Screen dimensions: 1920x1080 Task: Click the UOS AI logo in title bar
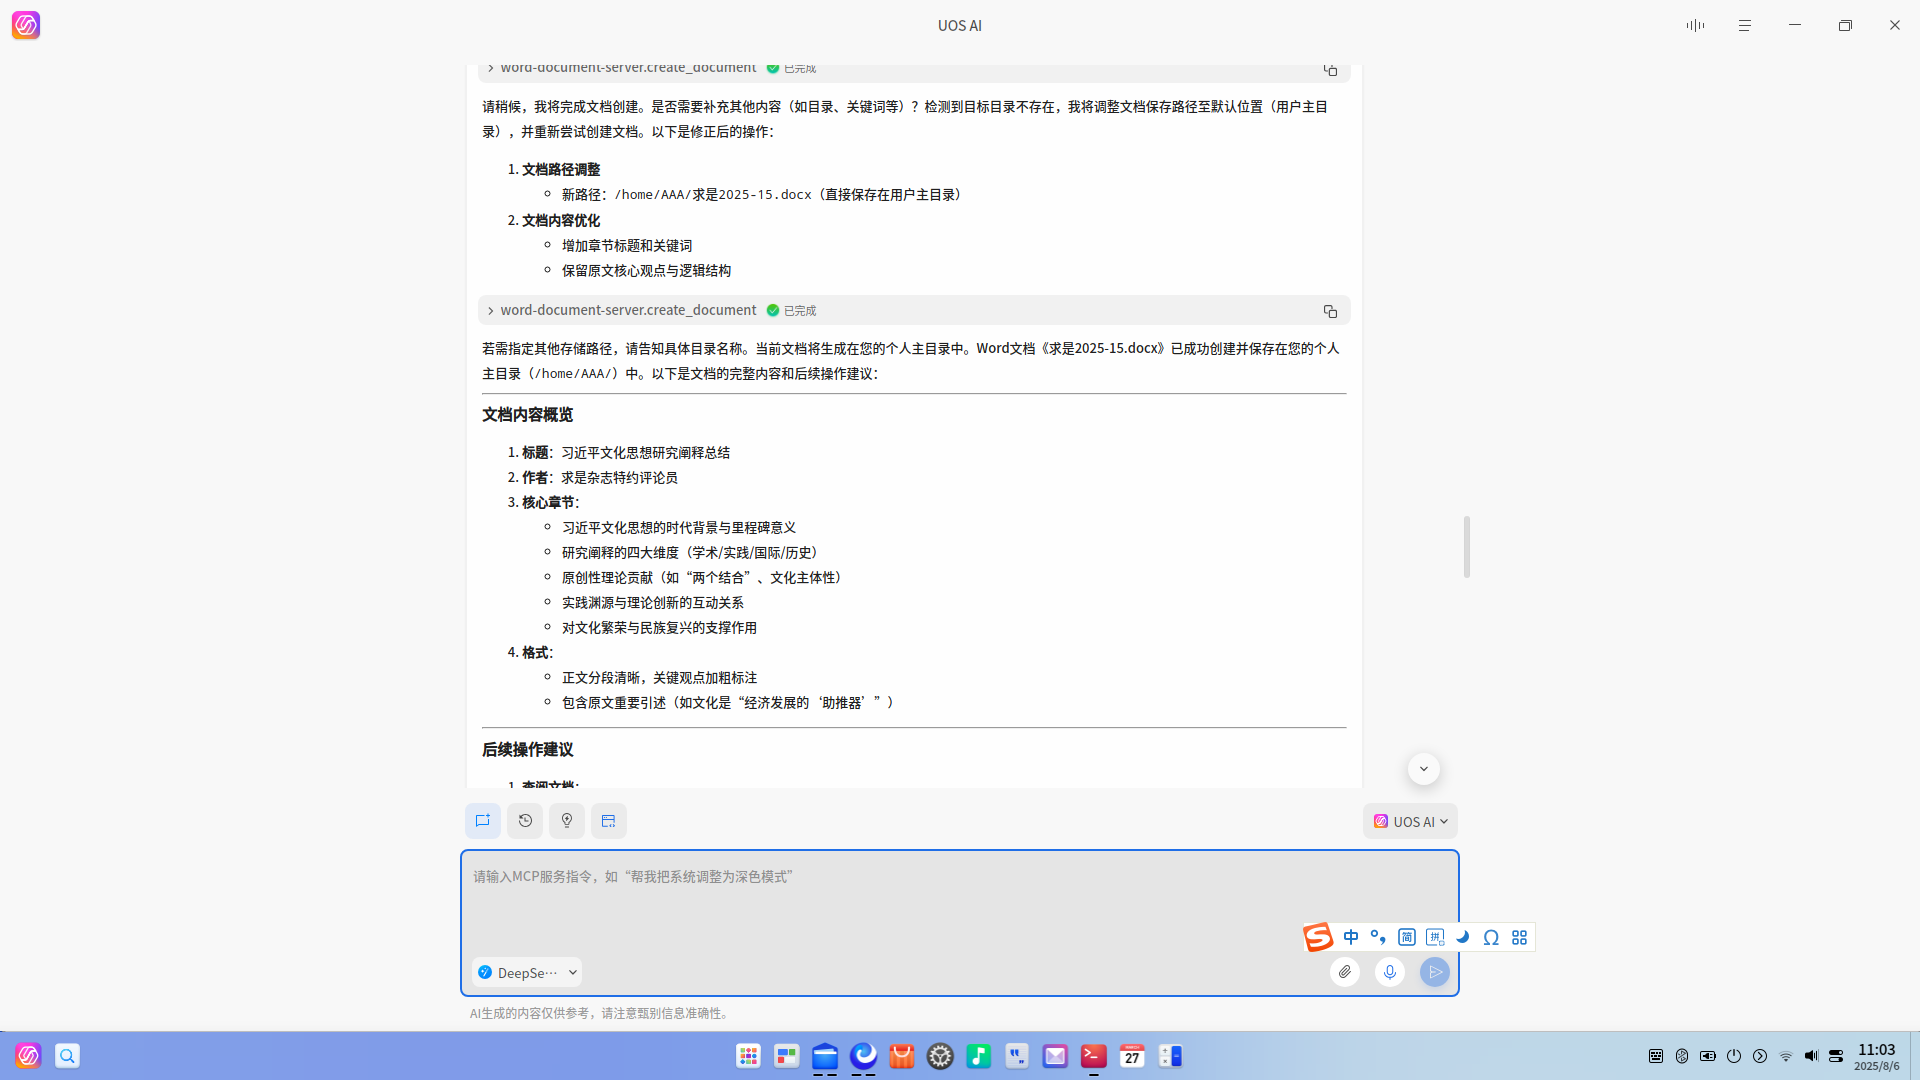[26, 25]
